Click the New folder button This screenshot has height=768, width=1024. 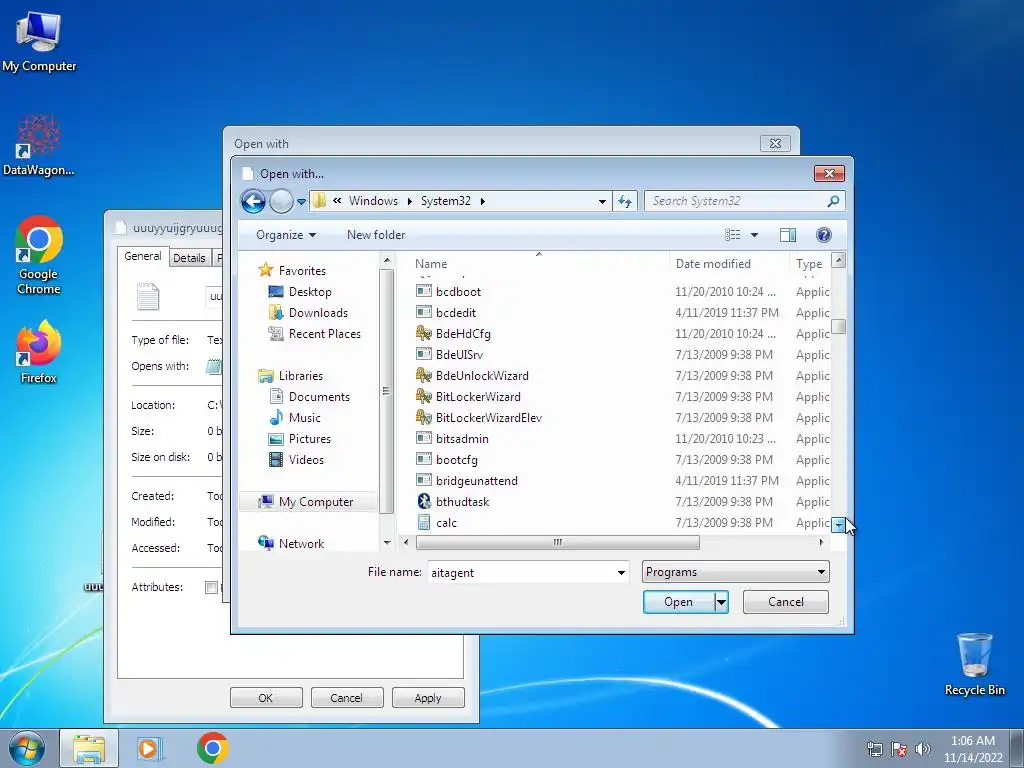click(x=376, y=235)
